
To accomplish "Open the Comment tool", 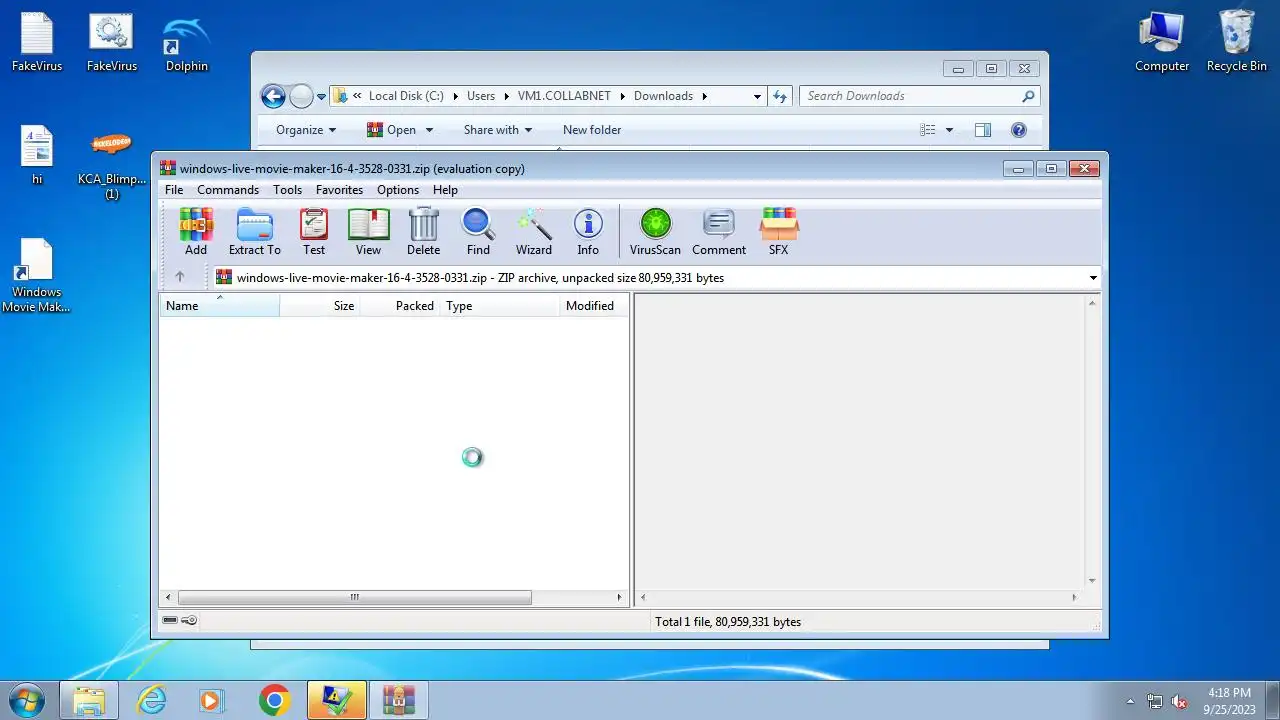I will (719, 231).
